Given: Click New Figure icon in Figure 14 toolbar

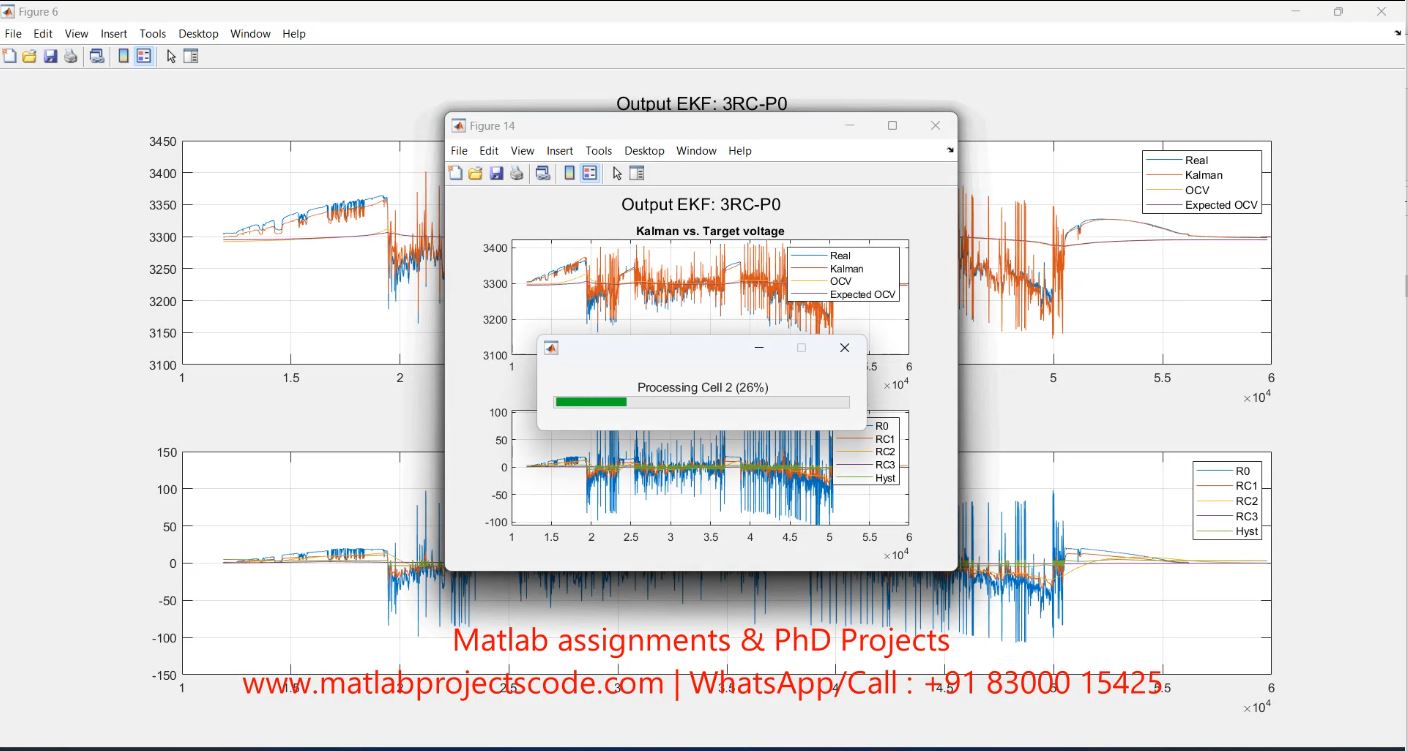Looking at the screenshot, I should [x=456, y=173].
